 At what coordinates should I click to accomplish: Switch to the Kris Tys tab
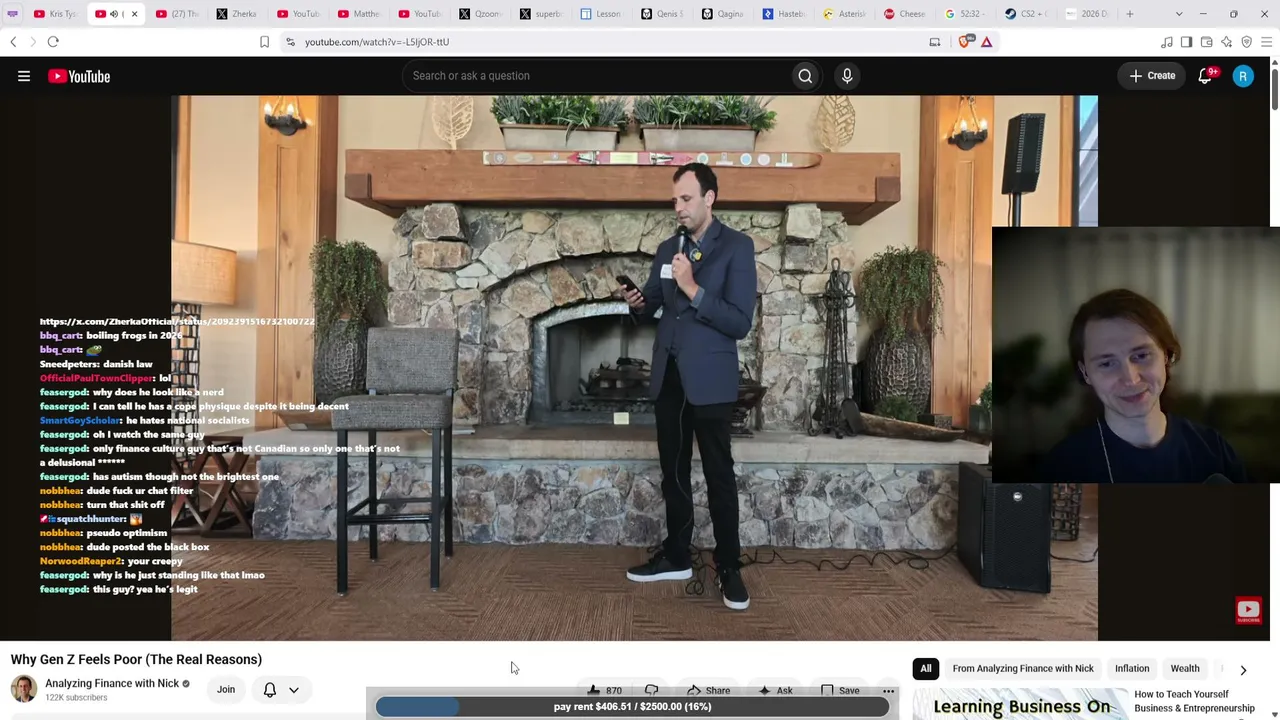(x=55, y=14)
